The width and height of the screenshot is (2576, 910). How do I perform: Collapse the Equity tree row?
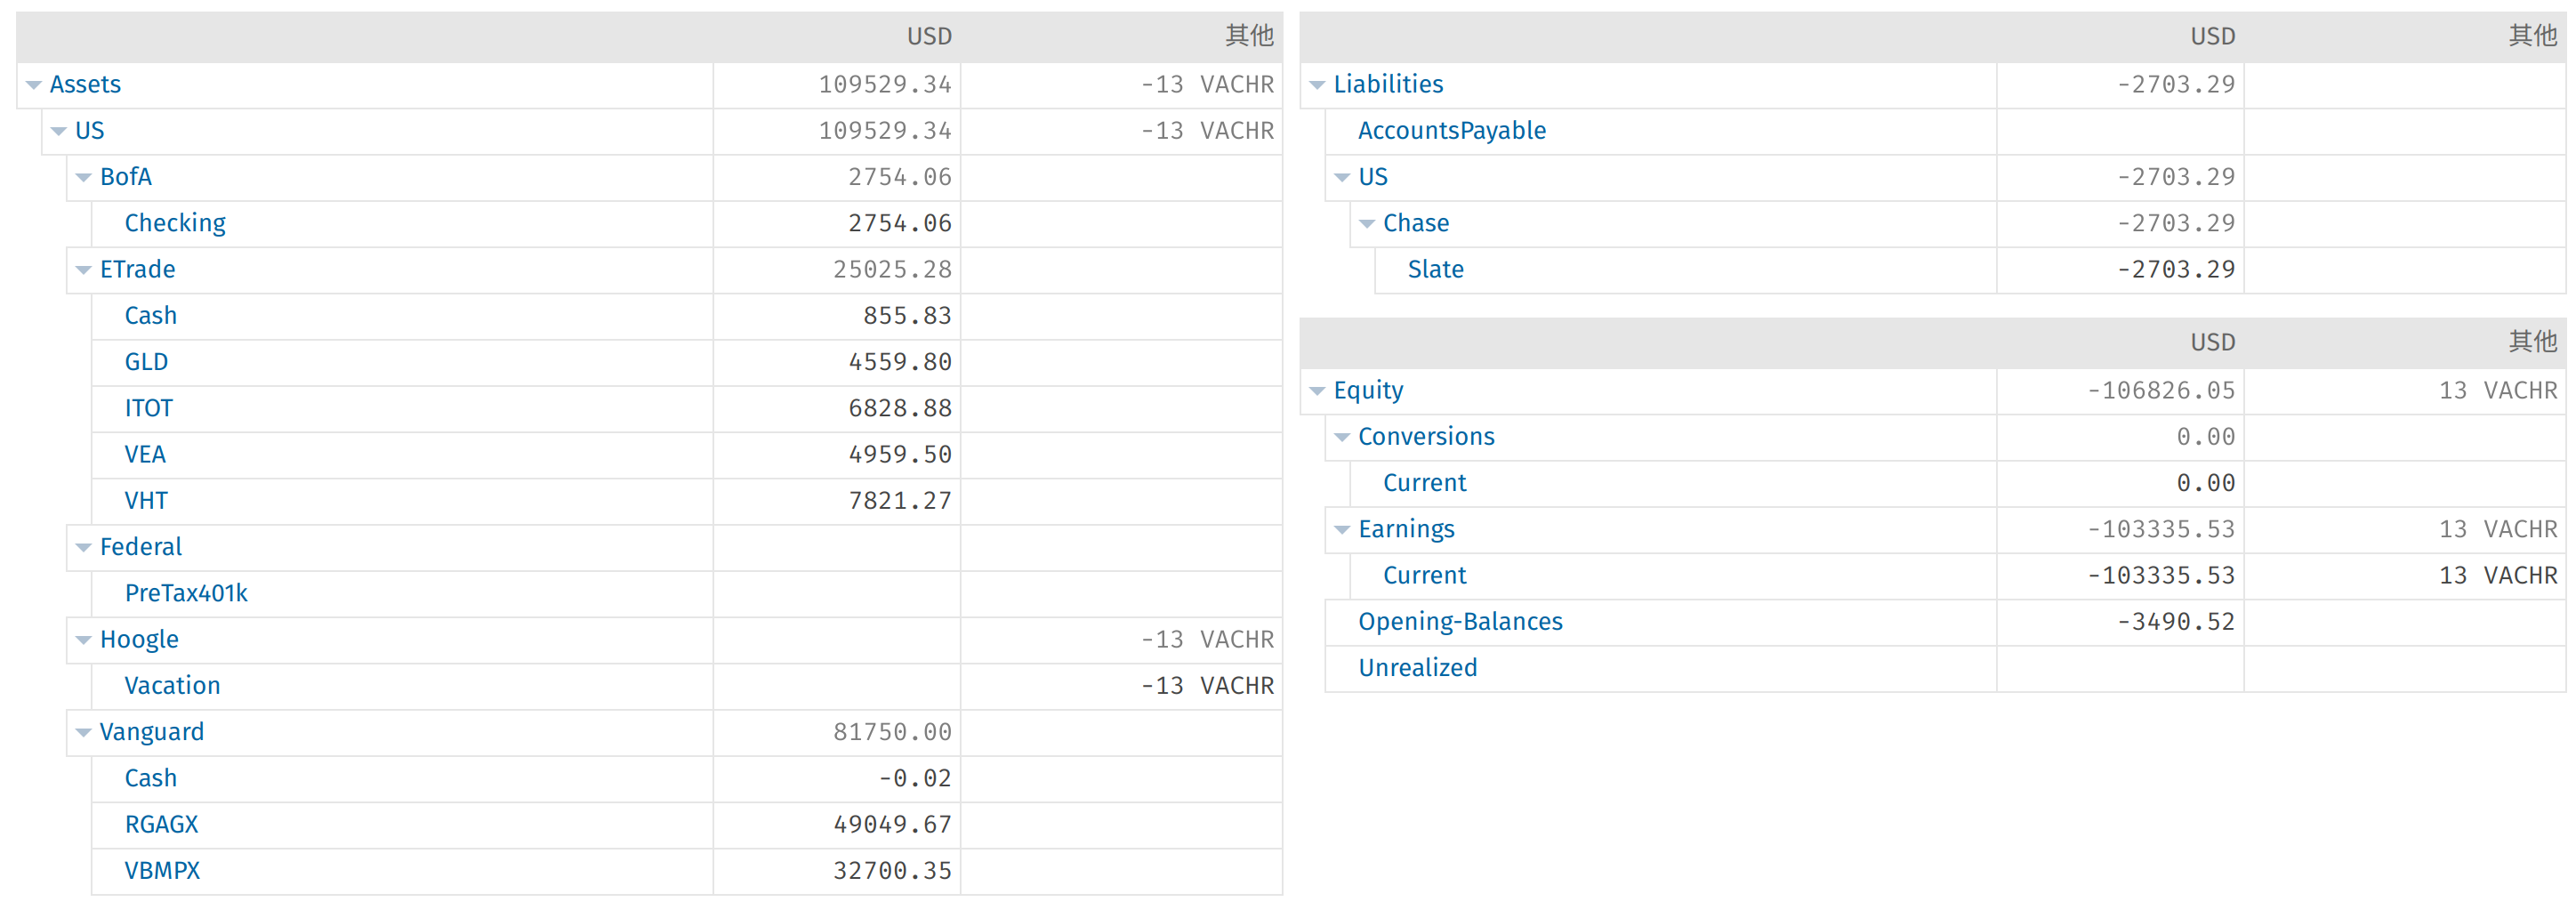1317,392
